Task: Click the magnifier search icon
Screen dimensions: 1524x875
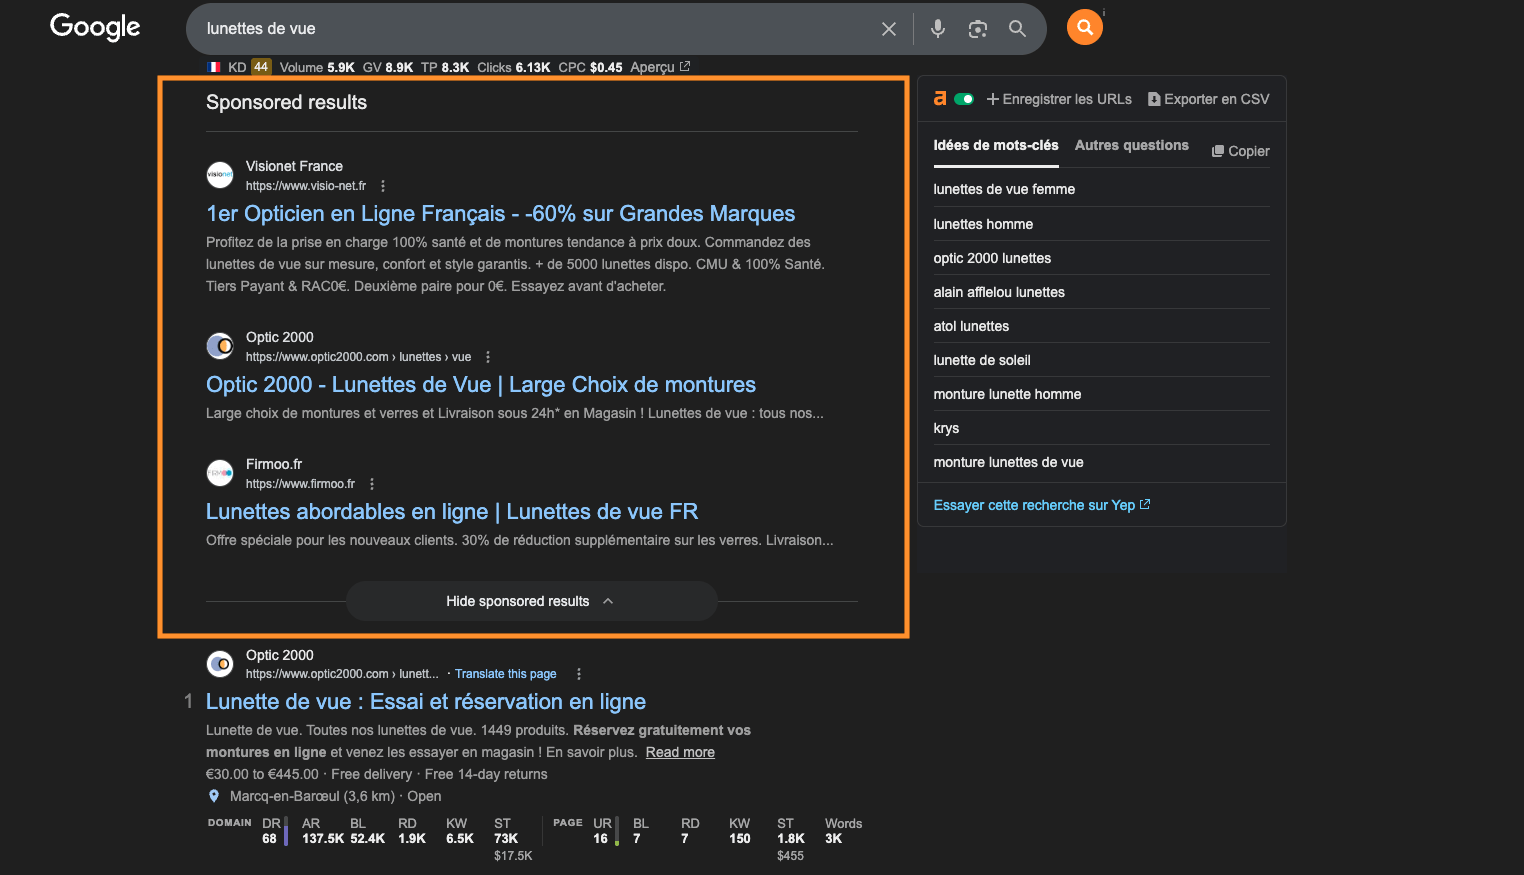Action: [1017, 29]
